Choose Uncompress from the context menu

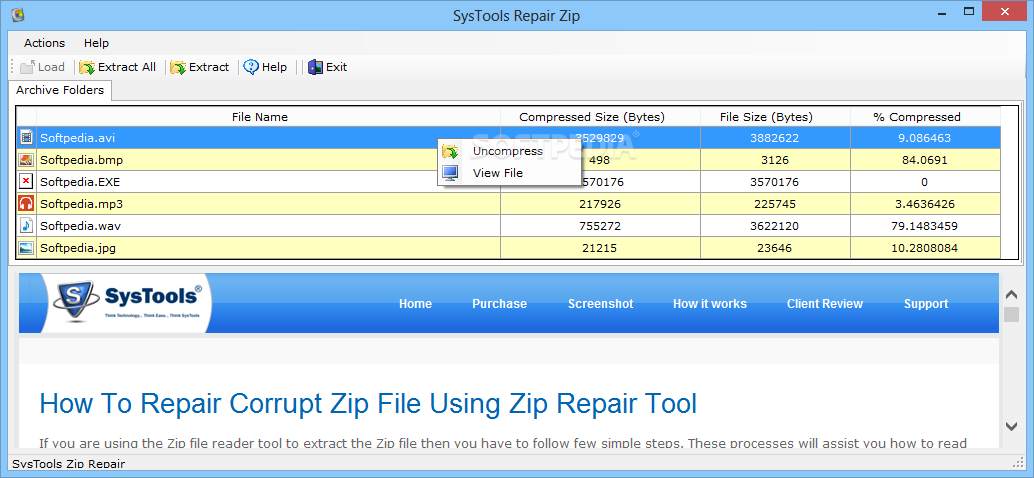(508, 151)
